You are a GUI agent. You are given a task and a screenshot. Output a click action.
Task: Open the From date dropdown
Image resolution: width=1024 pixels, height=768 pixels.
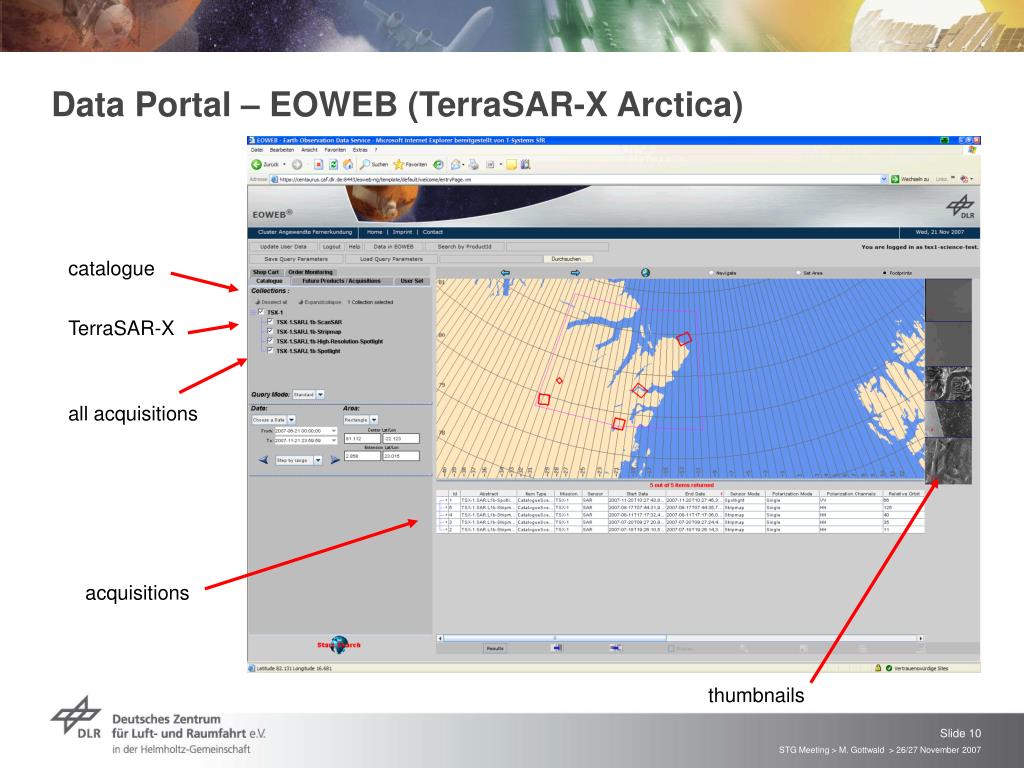click(334, 431)
